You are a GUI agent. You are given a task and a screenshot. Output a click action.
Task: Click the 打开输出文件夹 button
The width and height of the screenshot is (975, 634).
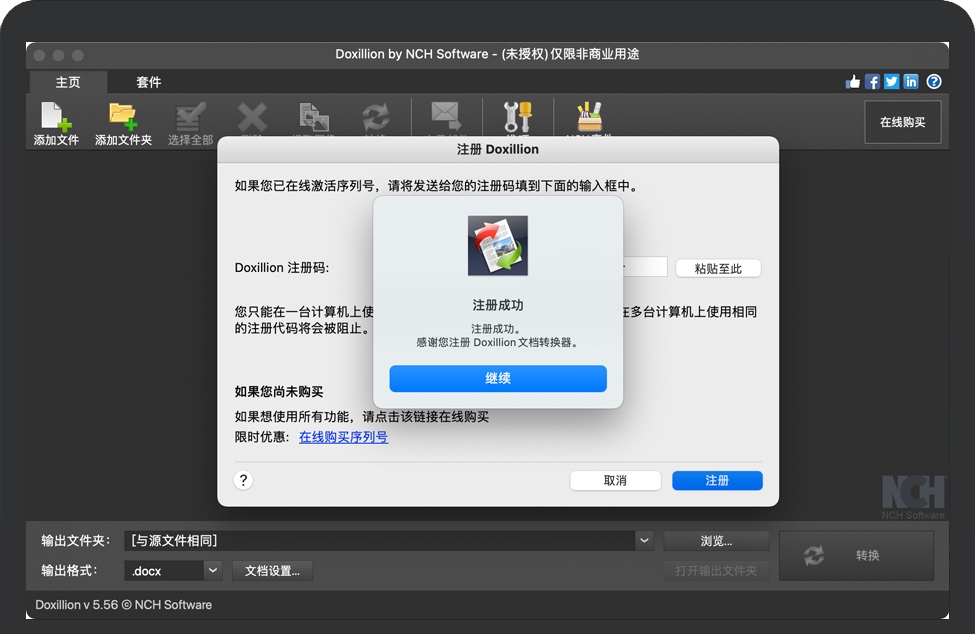[716, 571]
